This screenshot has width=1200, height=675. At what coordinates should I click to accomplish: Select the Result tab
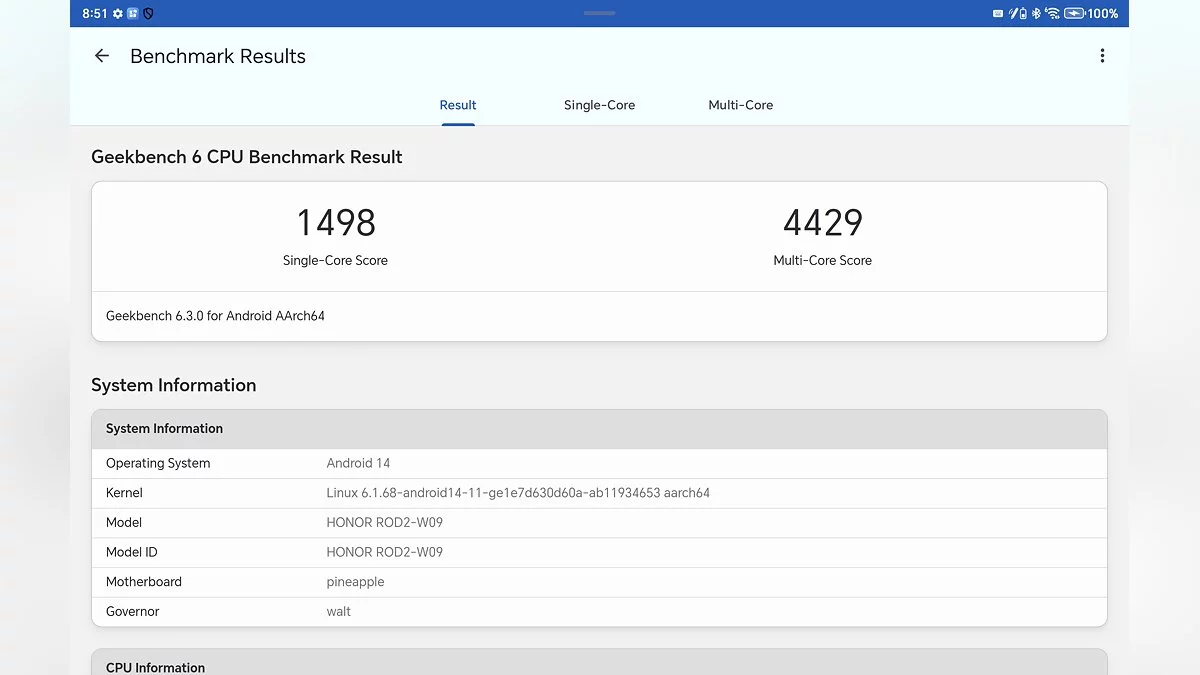458,105
